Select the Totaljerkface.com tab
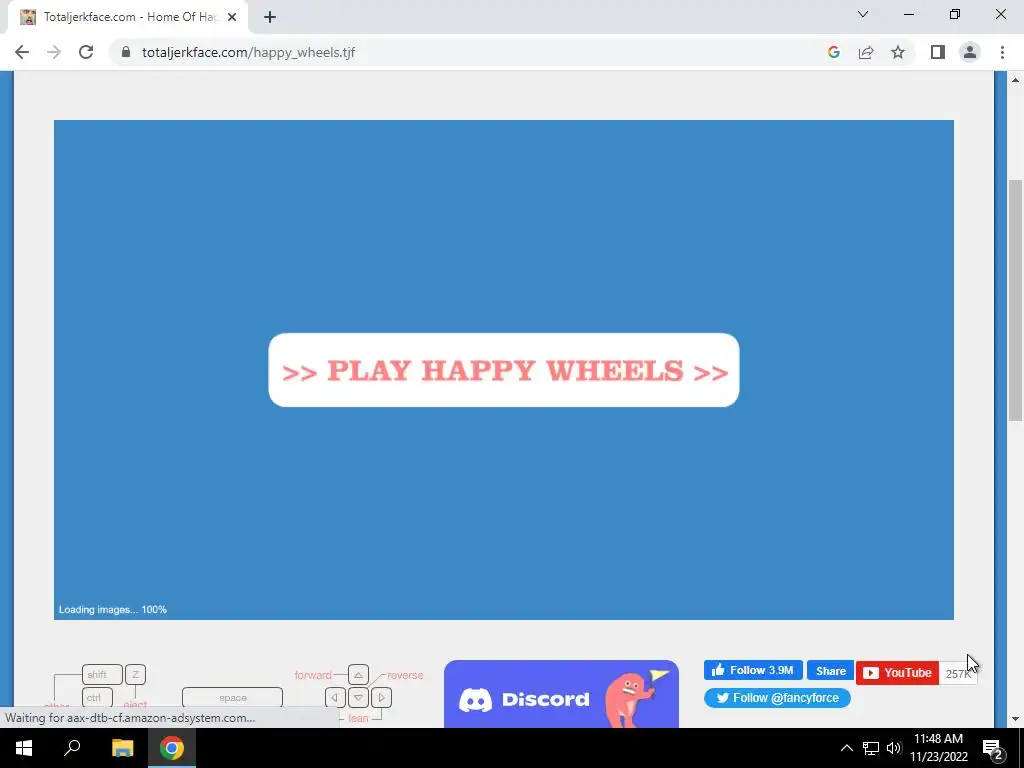This screenshot has height=768, width=1024. (x=128, y=17)
